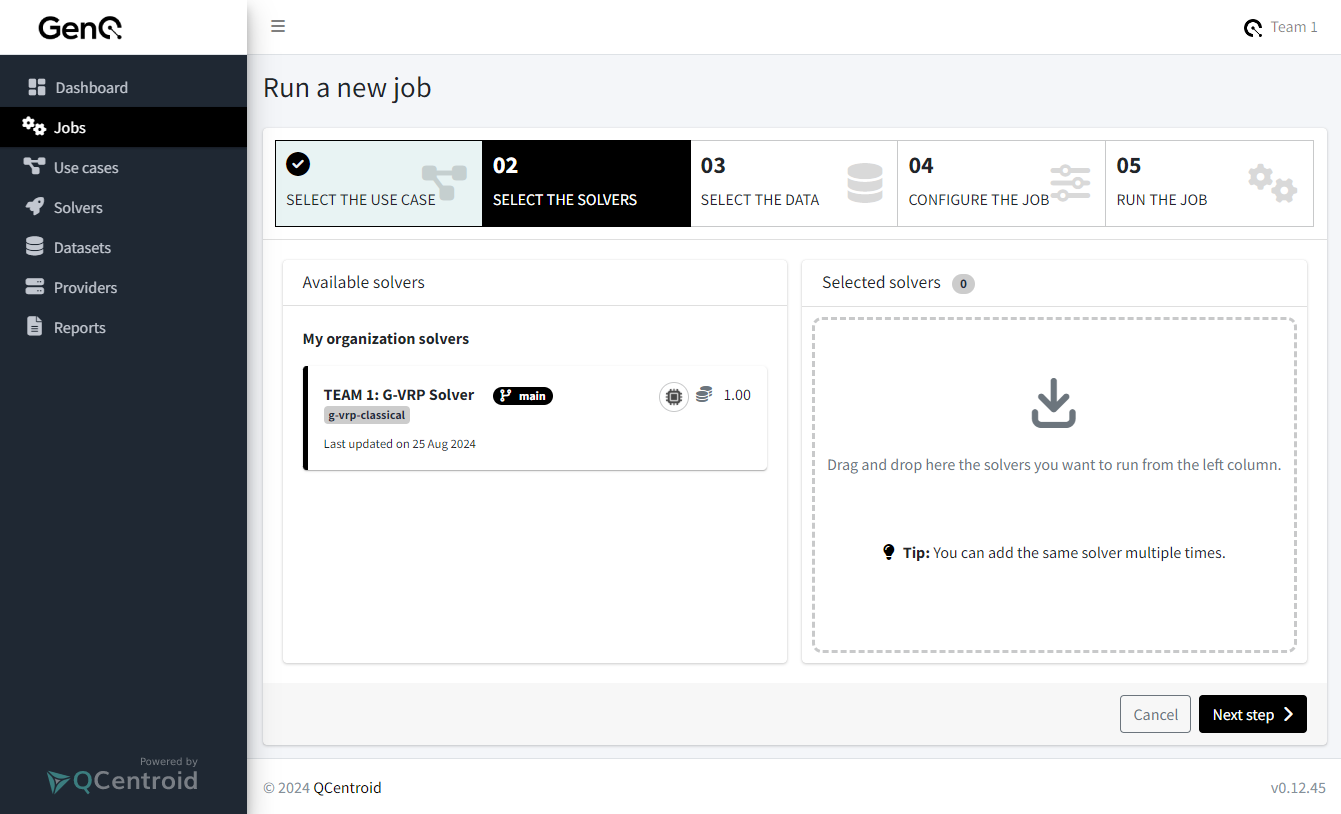This screenshot has height=814, width=1341.
Task: Click the CPU chip icon on G-VRP Solver
Action: point(674,397)
